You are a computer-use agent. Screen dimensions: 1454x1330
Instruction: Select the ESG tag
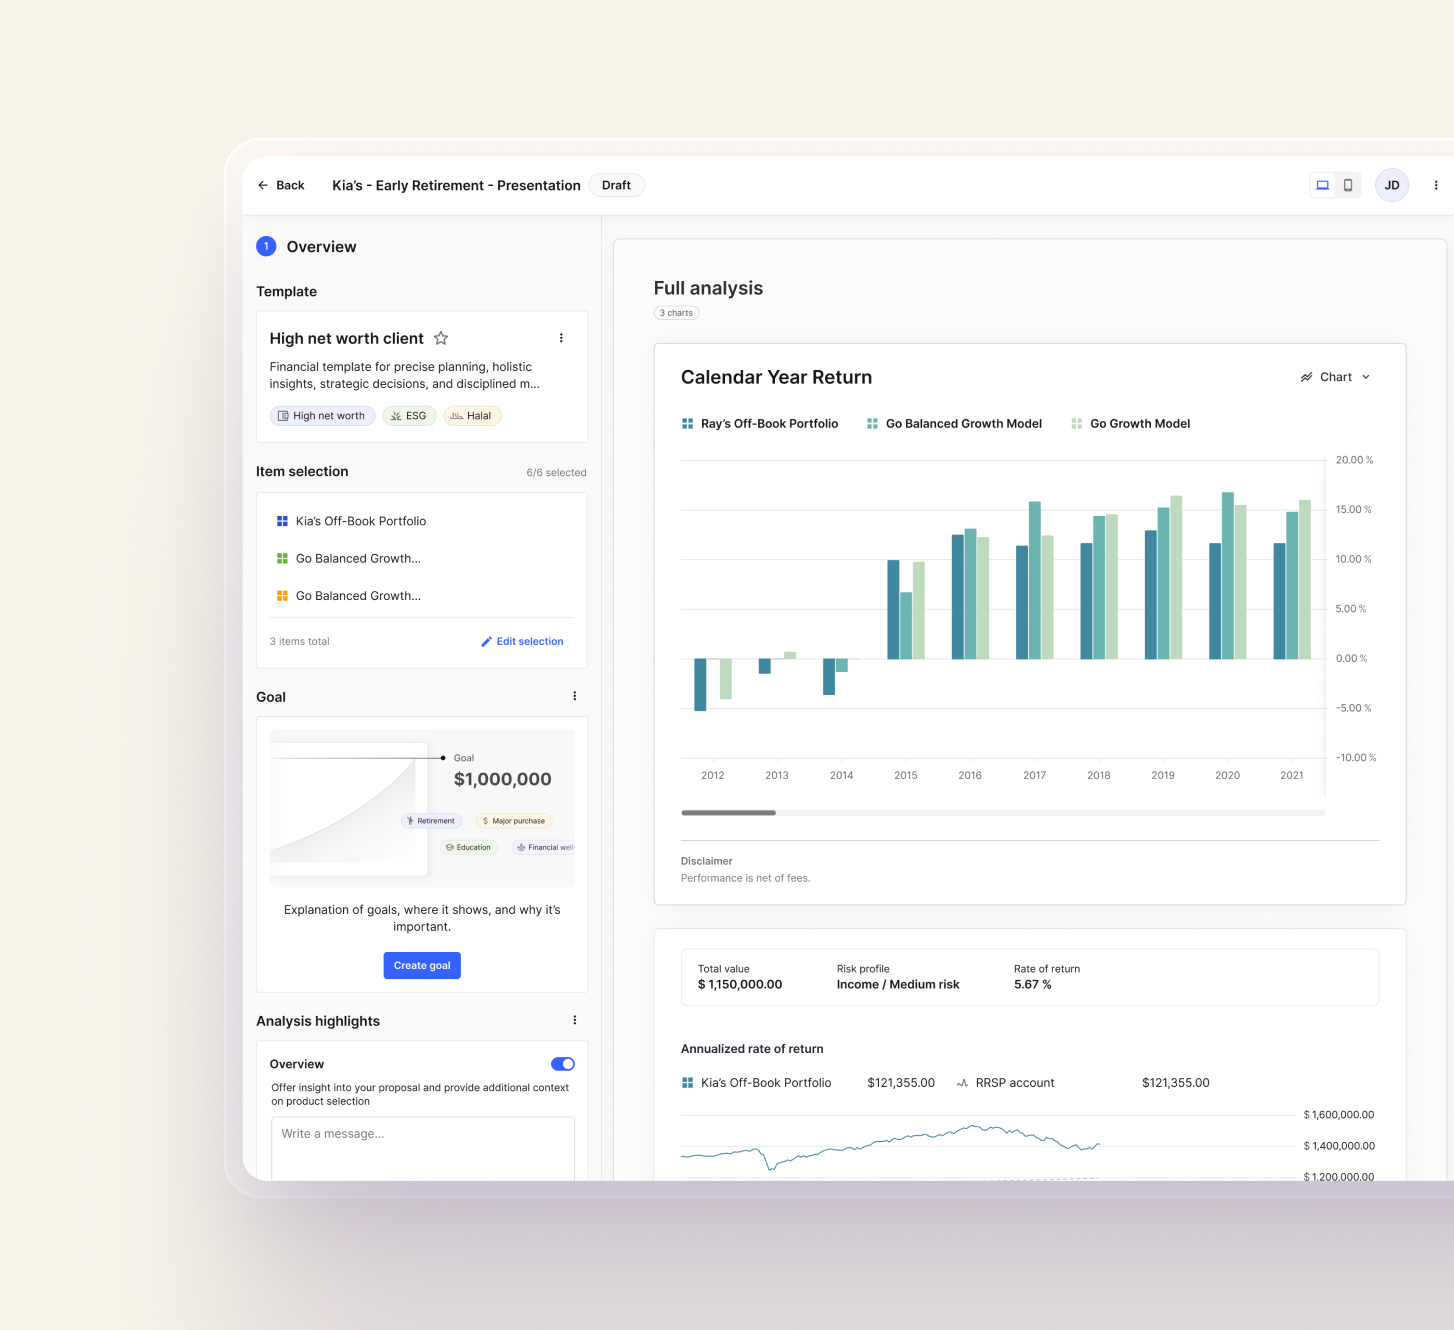click(x=409, y=416)
